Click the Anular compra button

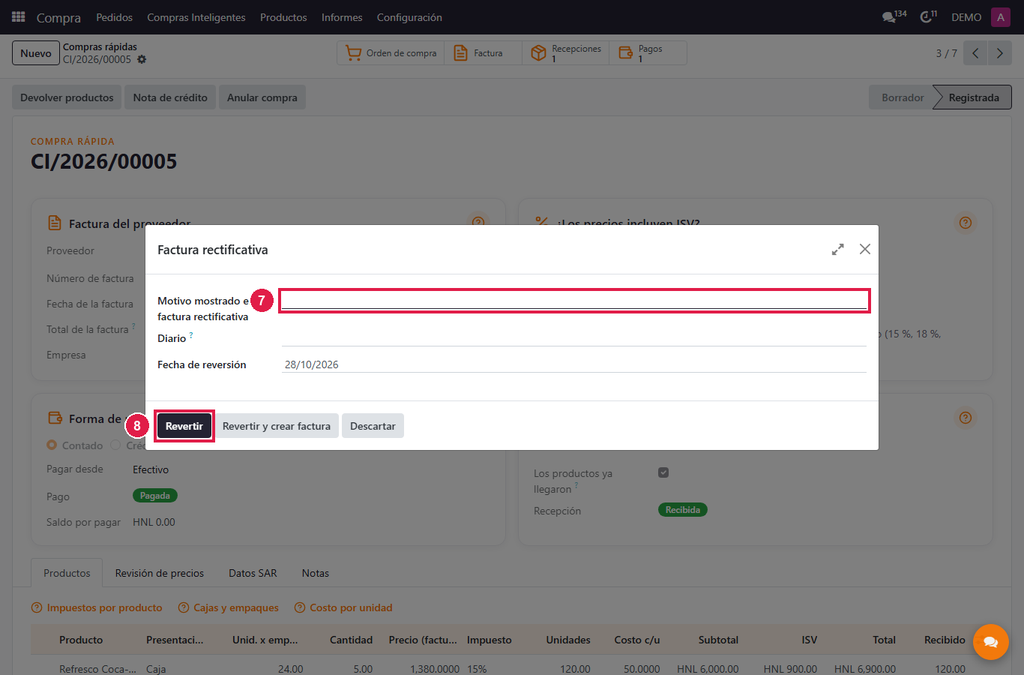tap(262, 97)
